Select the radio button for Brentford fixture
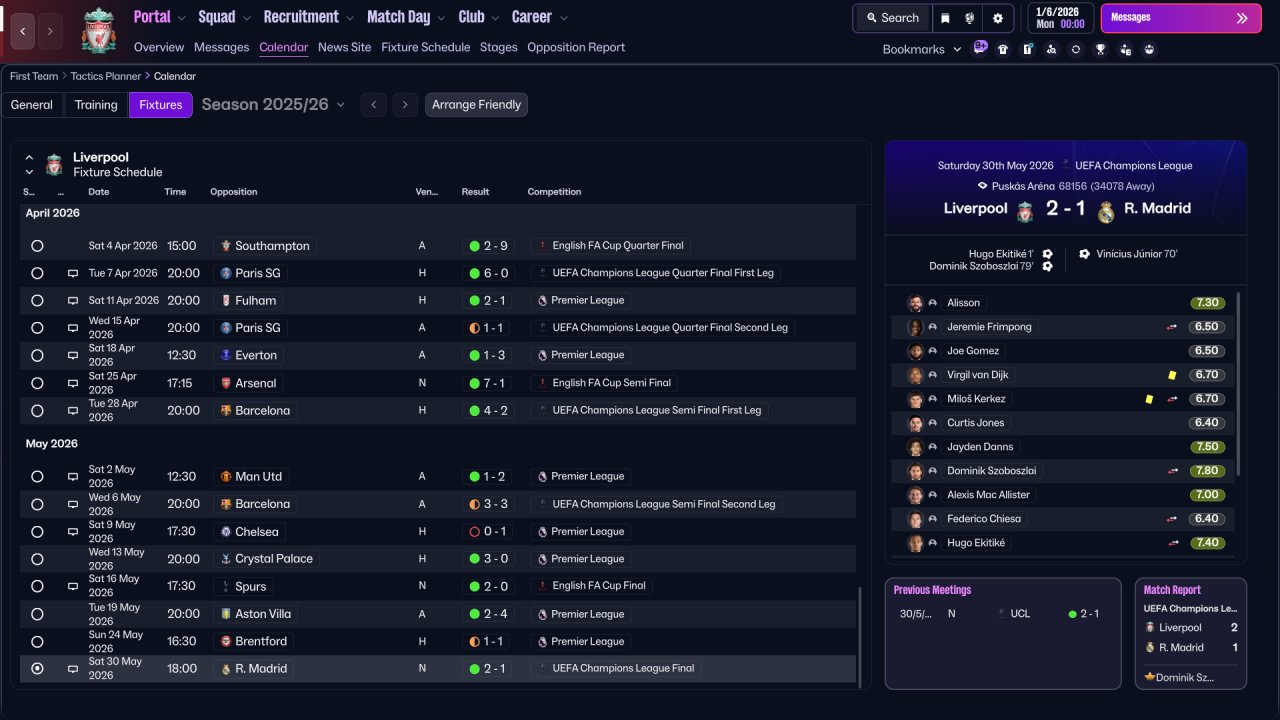 (37, 642)
